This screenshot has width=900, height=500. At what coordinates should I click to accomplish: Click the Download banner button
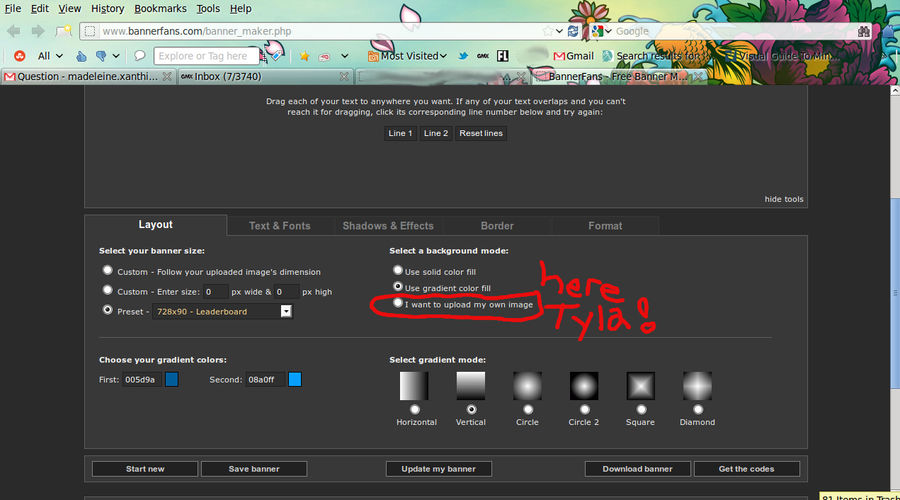pyautogui.click(x=637, y=469)
